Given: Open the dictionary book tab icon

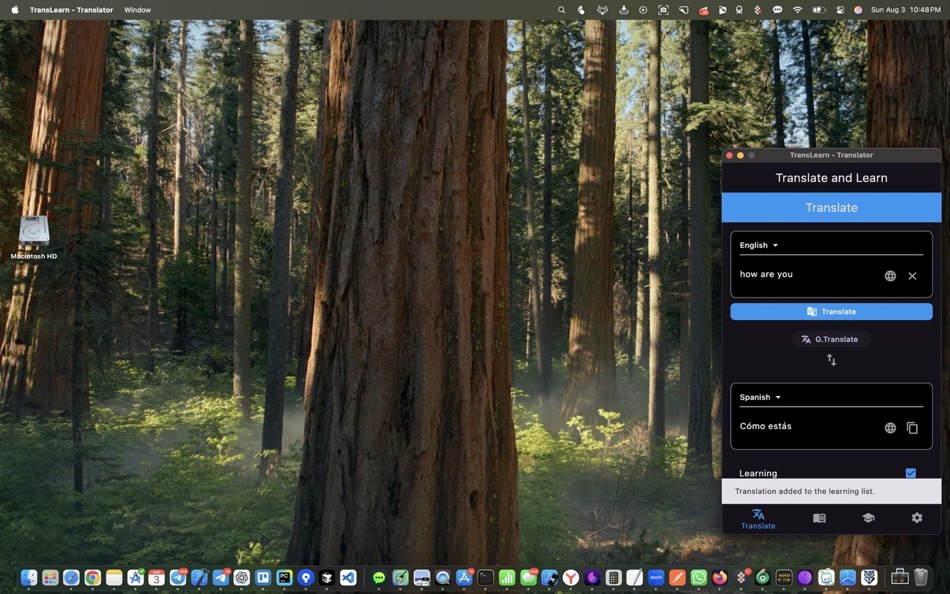Looking at the screenshot, I should [x=819, y=518].
